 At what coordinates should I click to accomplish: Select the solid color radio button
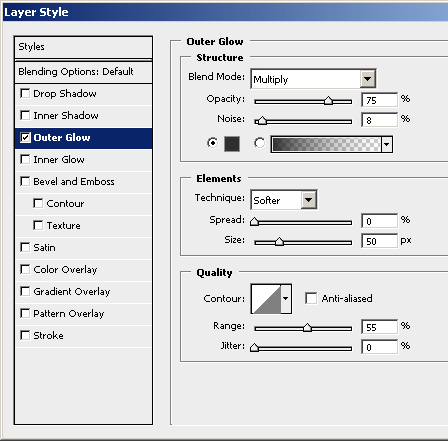coord(212,143)
